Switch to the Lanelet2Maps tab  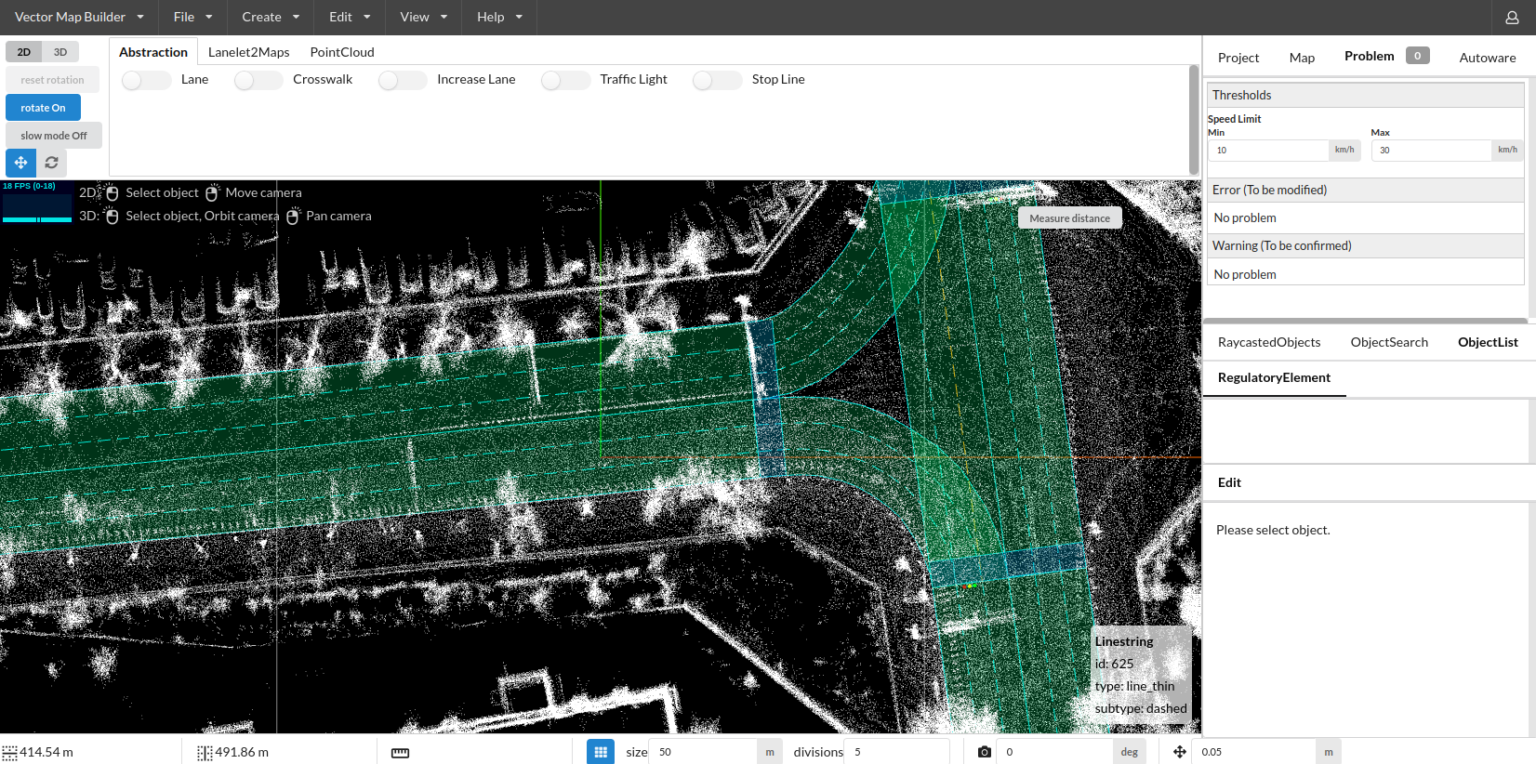click(248, 51)
